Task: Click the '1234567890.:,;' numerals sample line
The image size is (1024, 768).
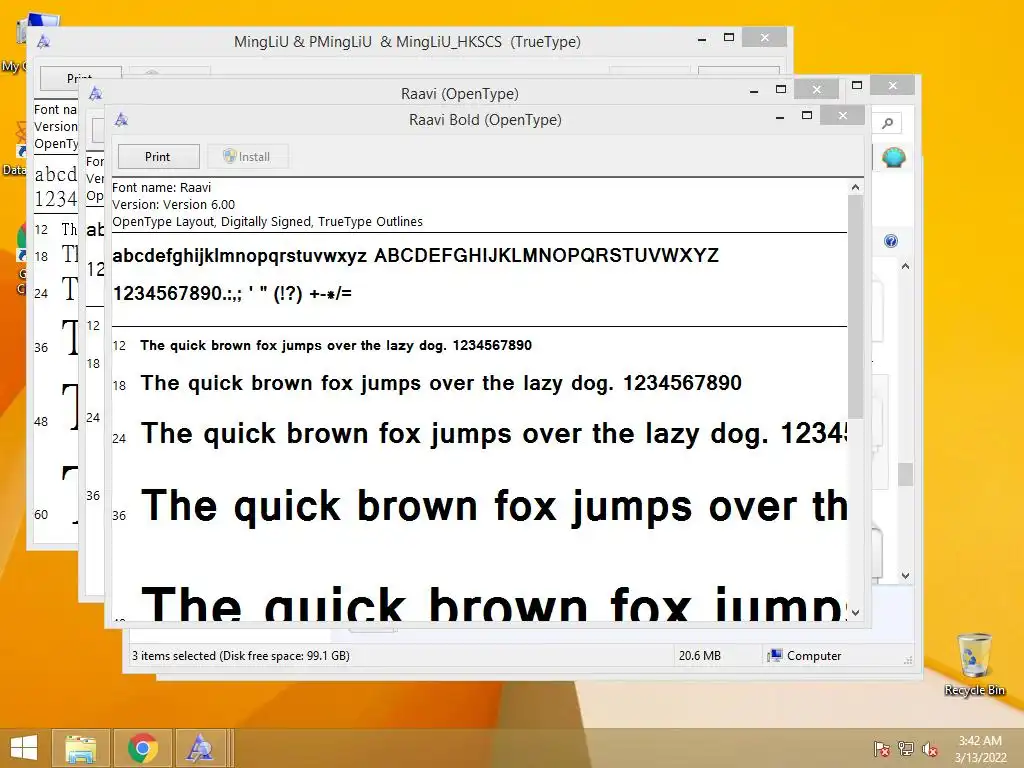Action: (232, 293)
